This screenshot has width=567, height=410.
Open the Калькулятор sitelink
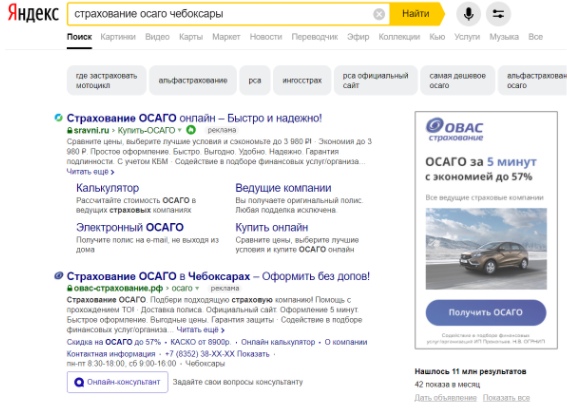click(x=107, y=188)
